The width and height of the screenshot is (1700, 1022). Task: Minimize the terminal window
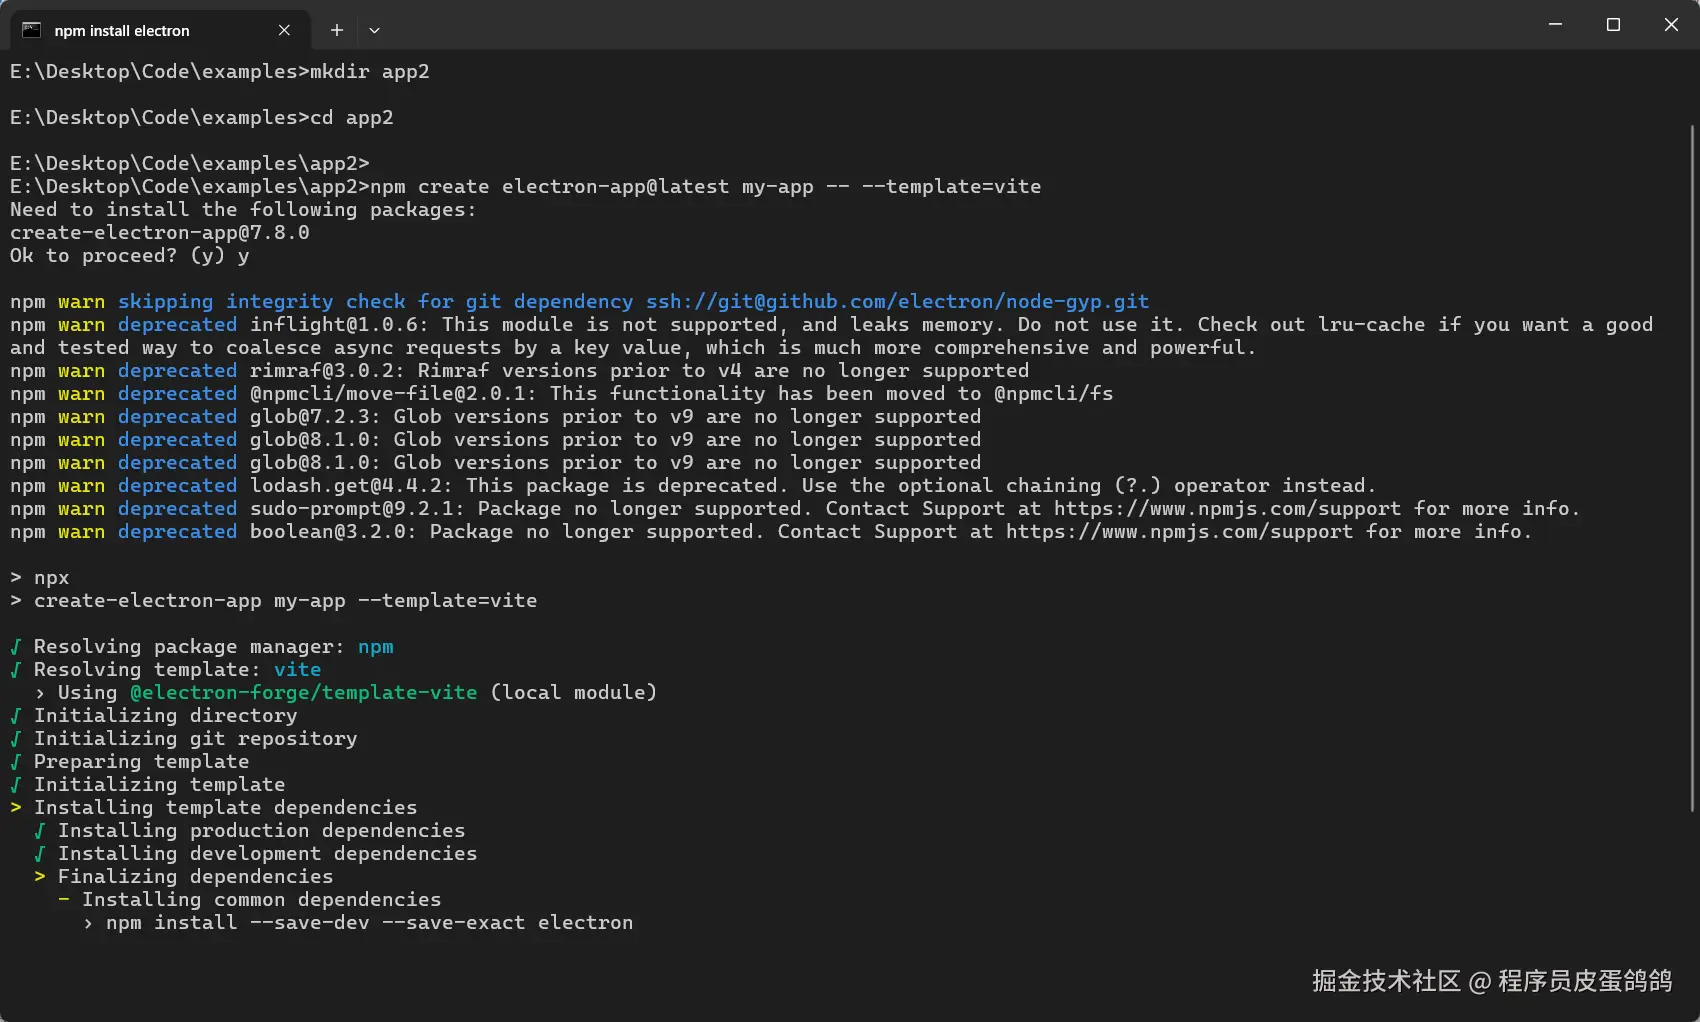(1555, 25)
